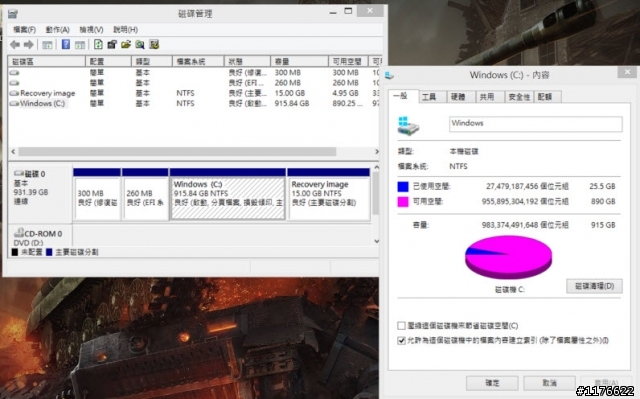Viewport: 640px width, 399px height.
Task: Sort by the 狀態 column header
Action: click(247, 61)
